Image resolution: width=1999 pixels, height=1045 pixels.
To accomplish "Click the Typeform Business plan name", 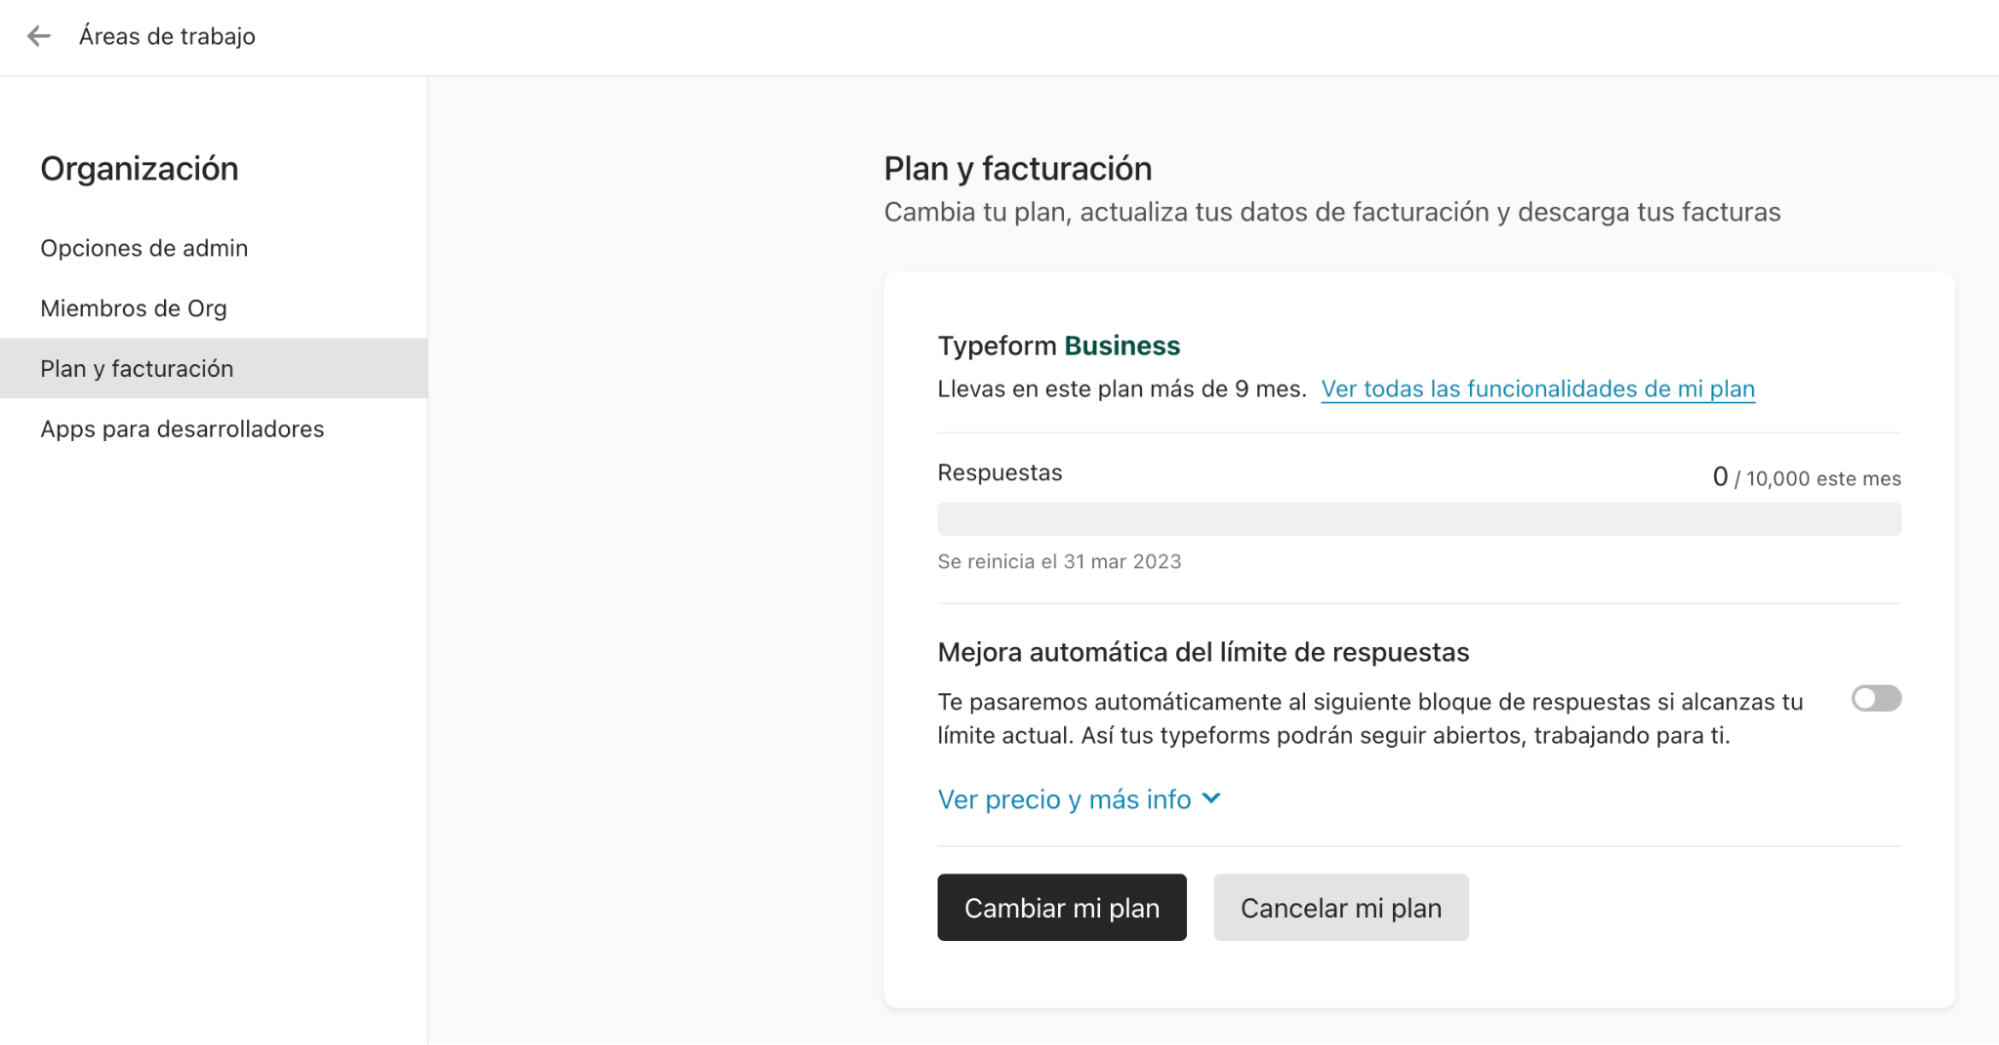I will 1058,346.
